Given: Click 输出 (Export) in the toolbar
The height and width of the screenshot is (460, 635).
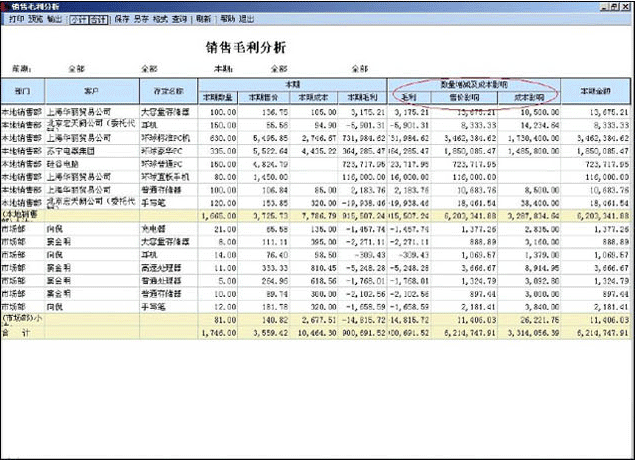Looking at the screenshot, I should 54,19.
